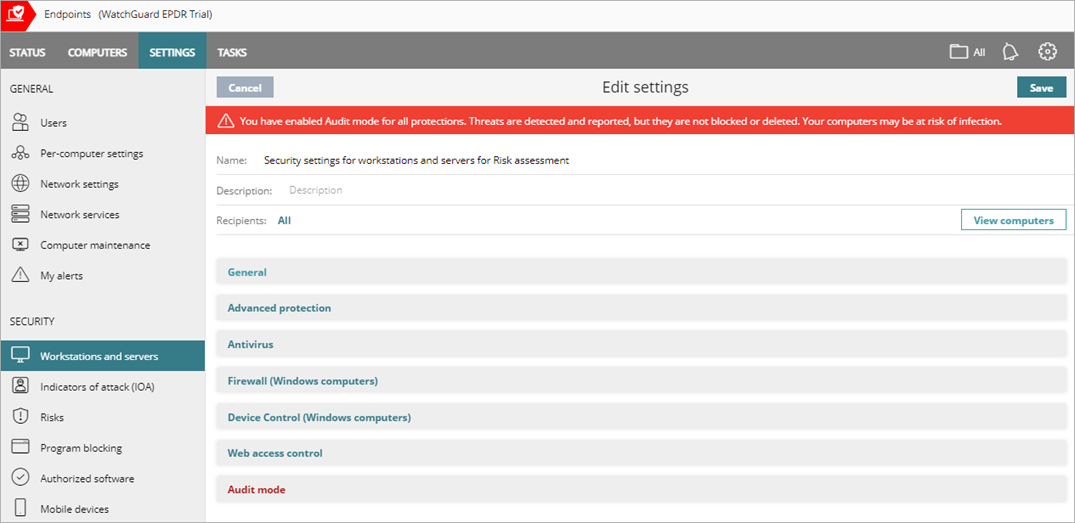
Task: Click the GENERAL sidebar heading
Action: 31,88
